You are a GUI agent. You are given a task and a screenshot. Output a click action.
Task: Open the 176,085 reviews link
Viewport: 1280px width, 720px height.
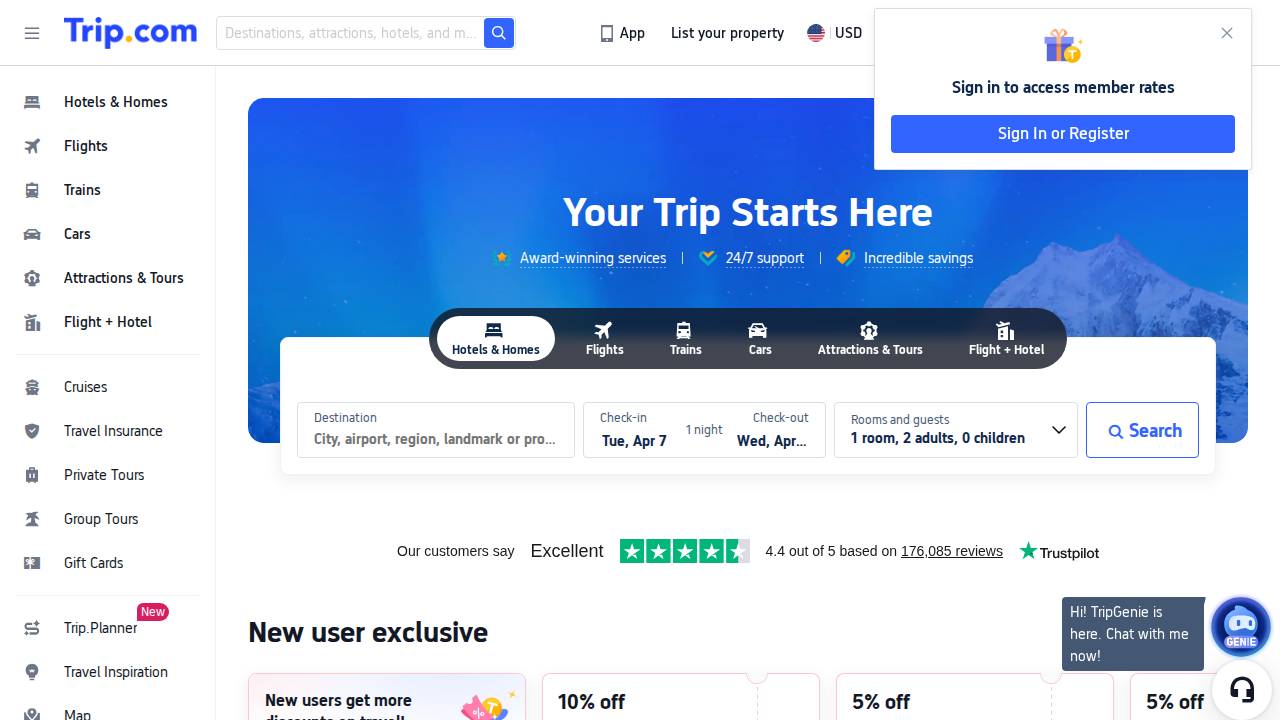tap(951, 551)
